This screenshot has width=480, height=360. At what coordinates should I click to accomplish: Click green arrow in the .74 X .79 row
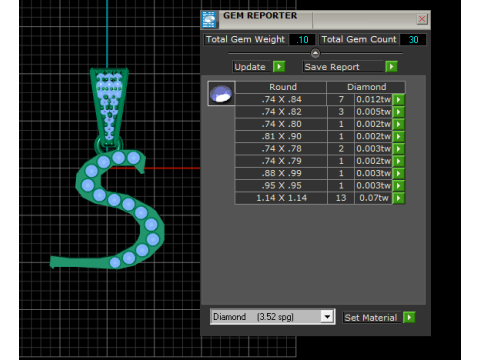coord(398,161)
